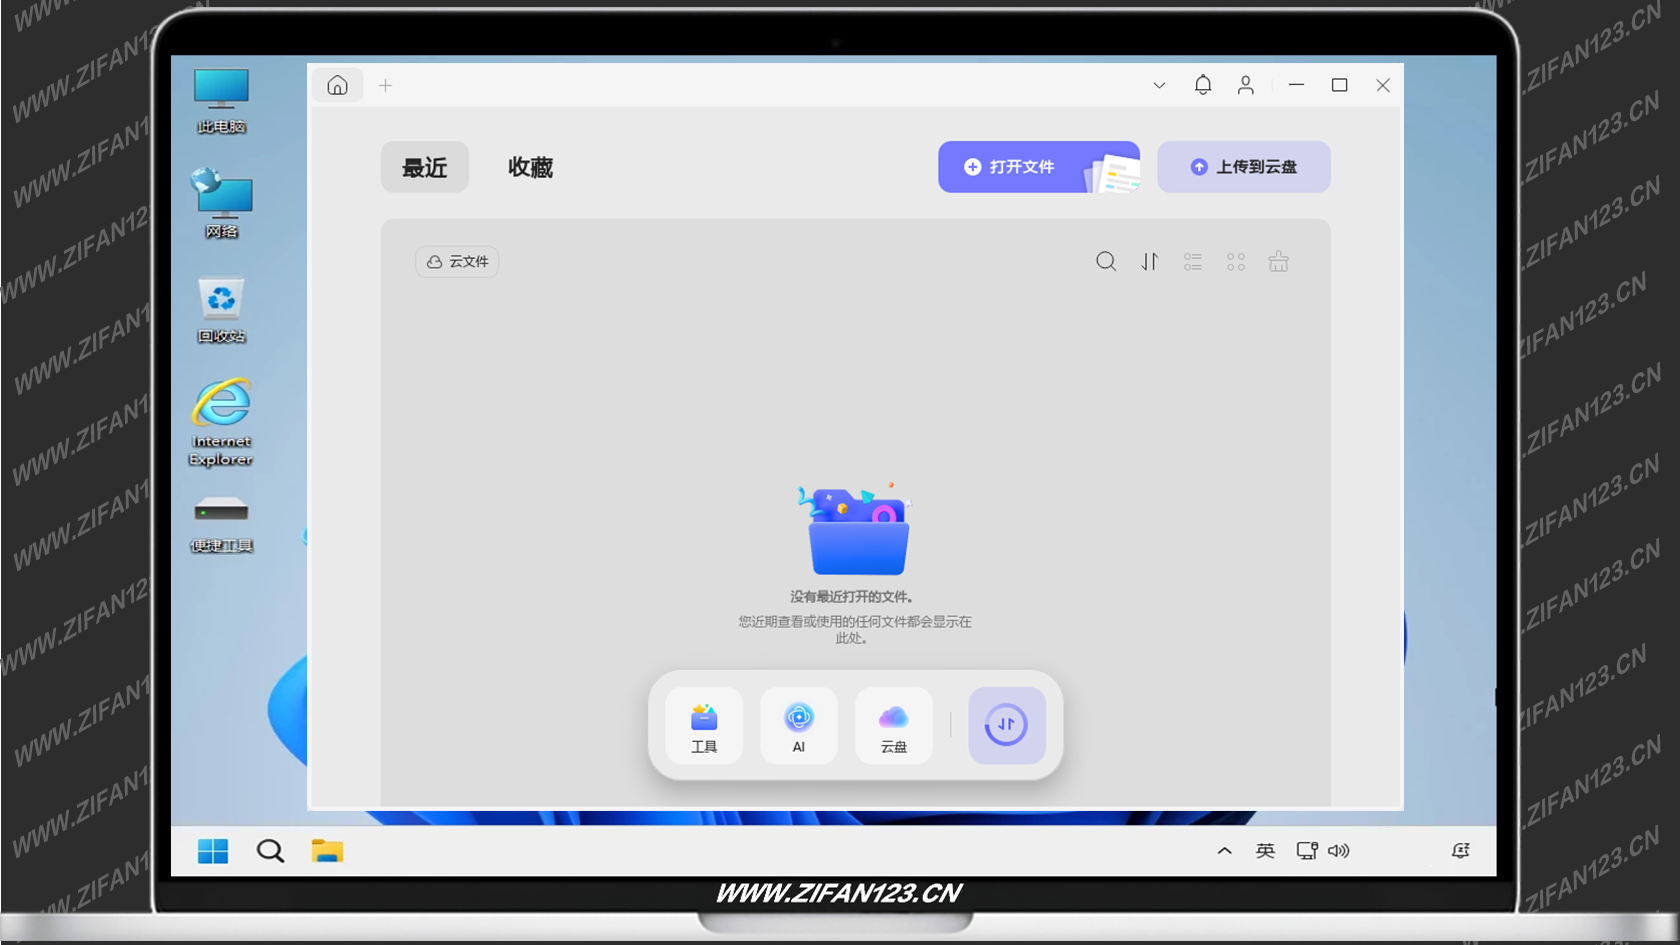Open the network tray icon
Screen dimensions: 1680x945
coord(1307,851)
